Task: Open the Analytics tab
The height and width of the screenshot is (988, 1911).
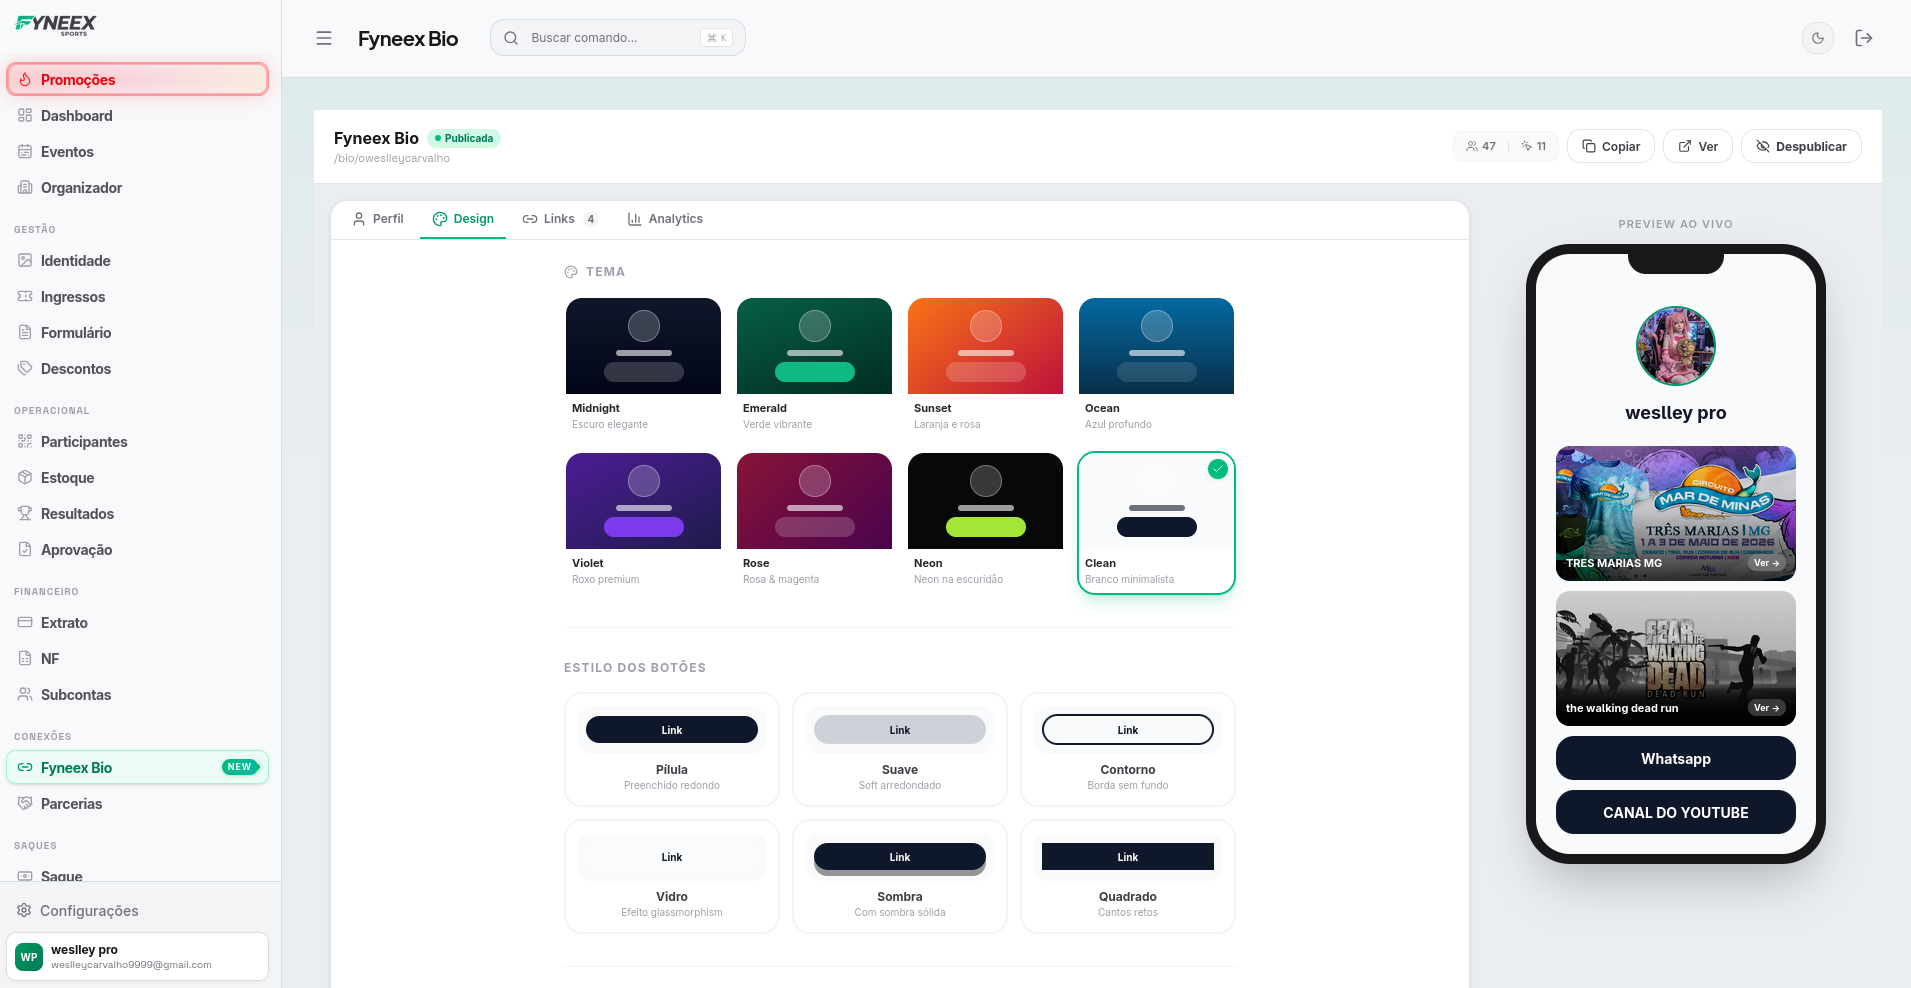Action: coord(665,219)
